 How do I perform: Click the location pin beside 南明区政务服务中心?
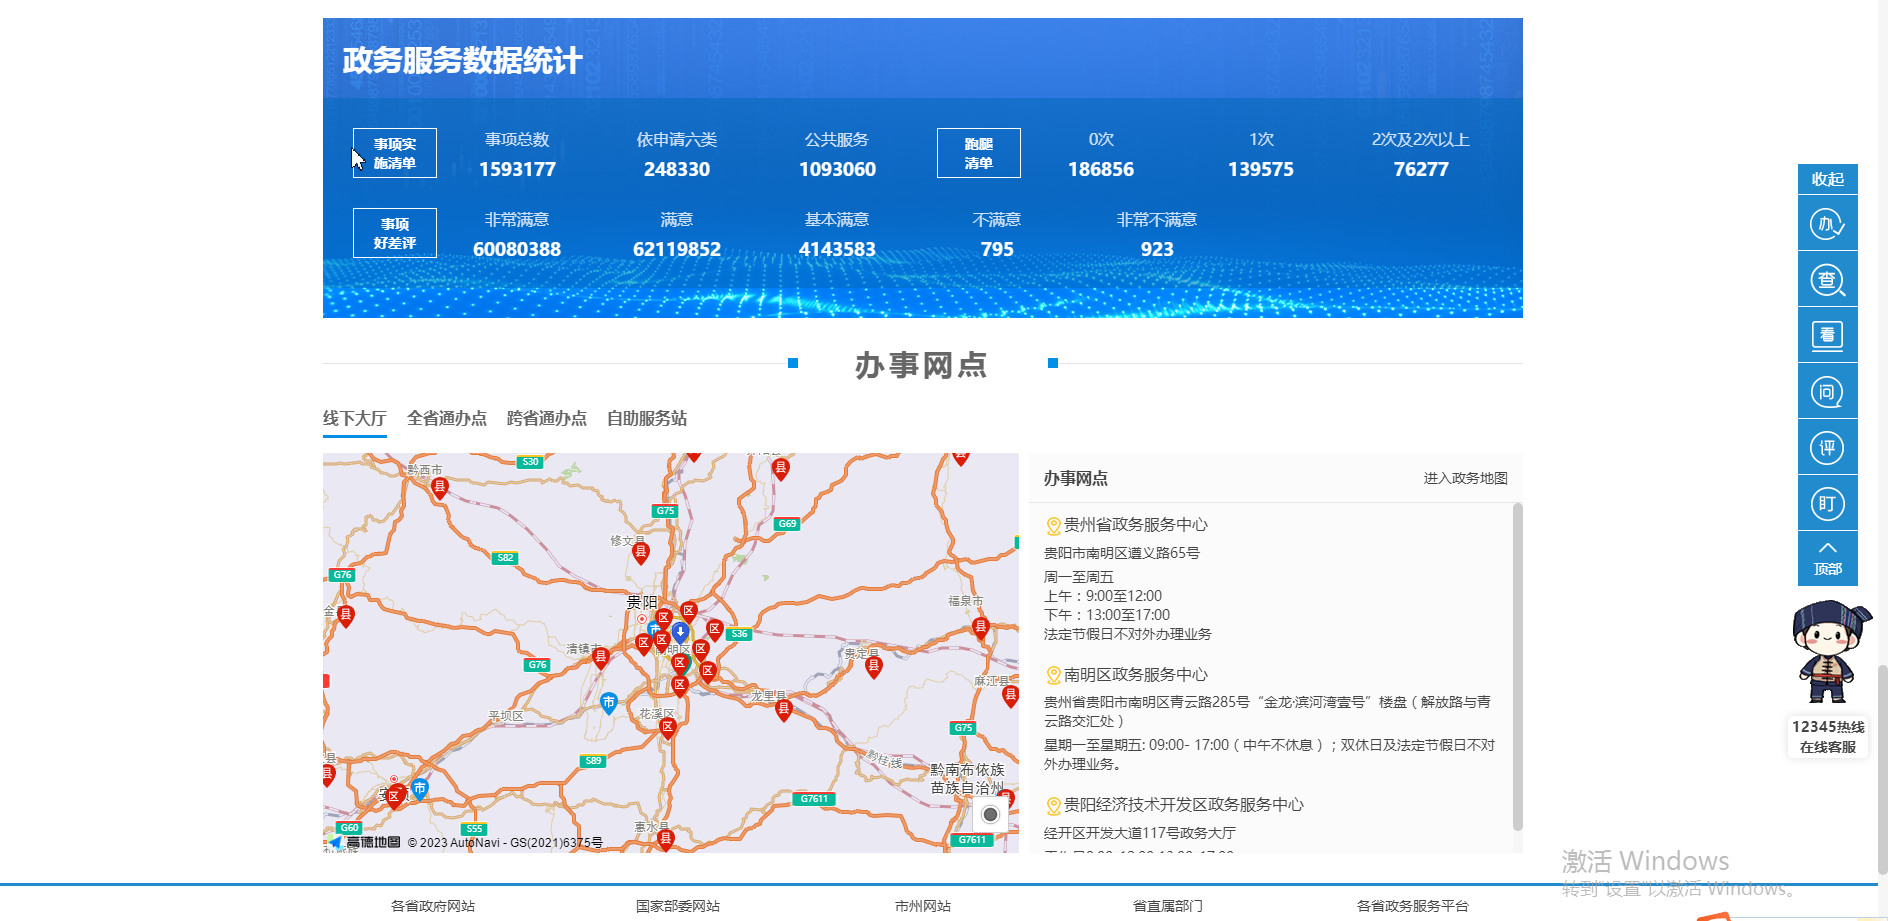coord(1053,676)
